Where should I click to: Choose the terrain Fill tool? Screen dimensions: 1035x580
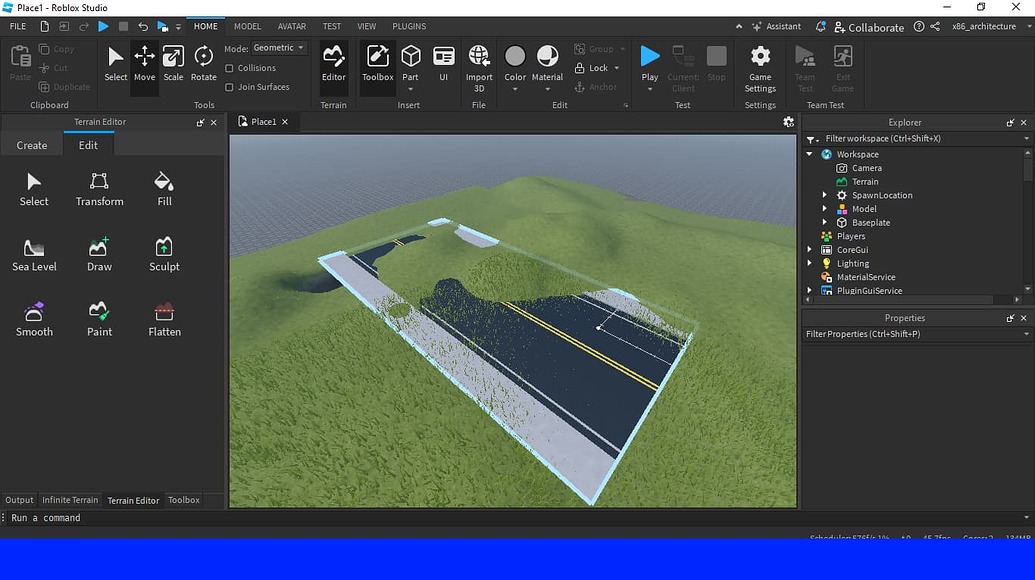click(x=164, y=189)
